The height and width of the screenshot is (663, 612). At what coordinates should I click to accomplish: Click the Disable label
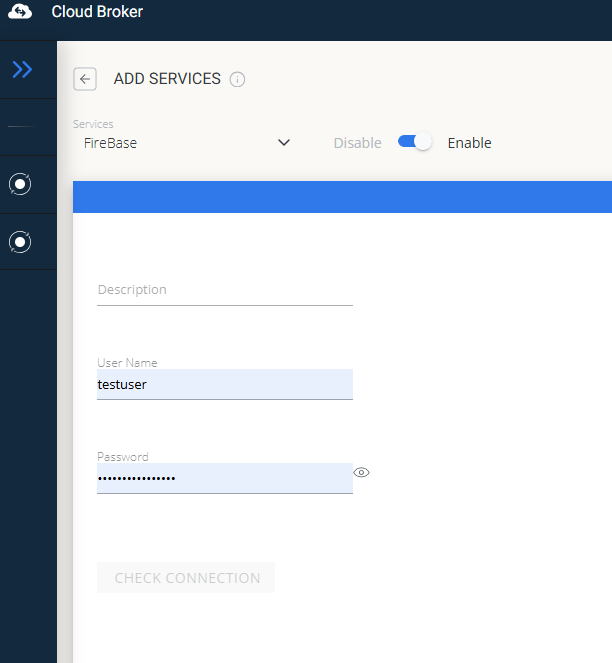coord(357,143)
